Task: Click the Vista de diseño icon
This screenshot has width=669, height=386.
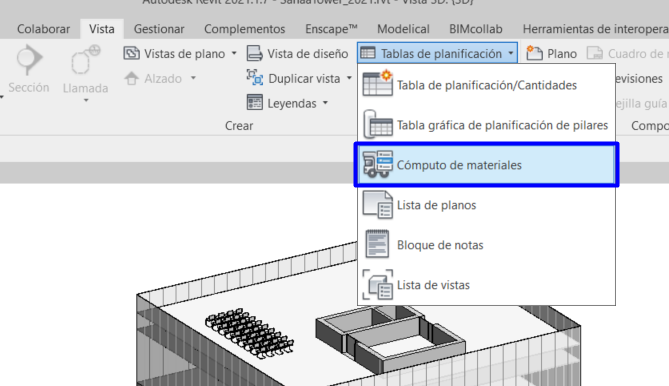Action: (x=255, y=53)
